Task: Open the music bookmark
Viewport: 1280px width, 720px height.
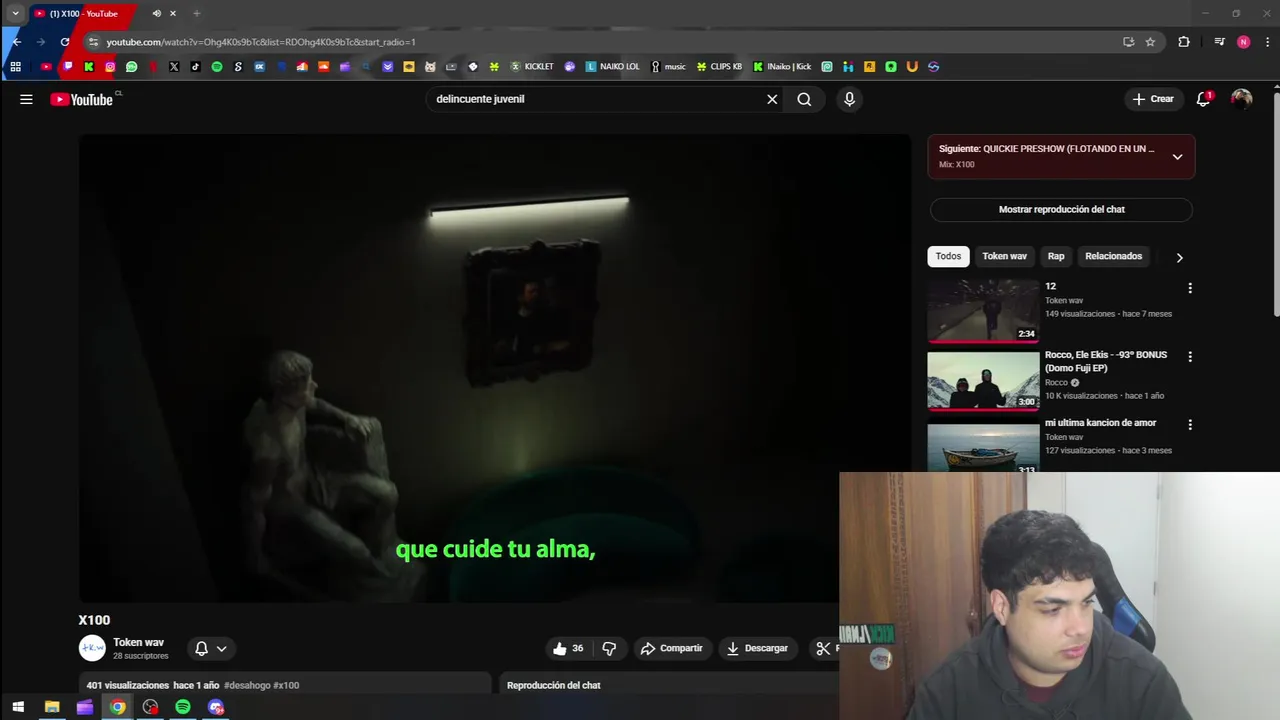Action: pyautogui.click(x=668, y=67)
